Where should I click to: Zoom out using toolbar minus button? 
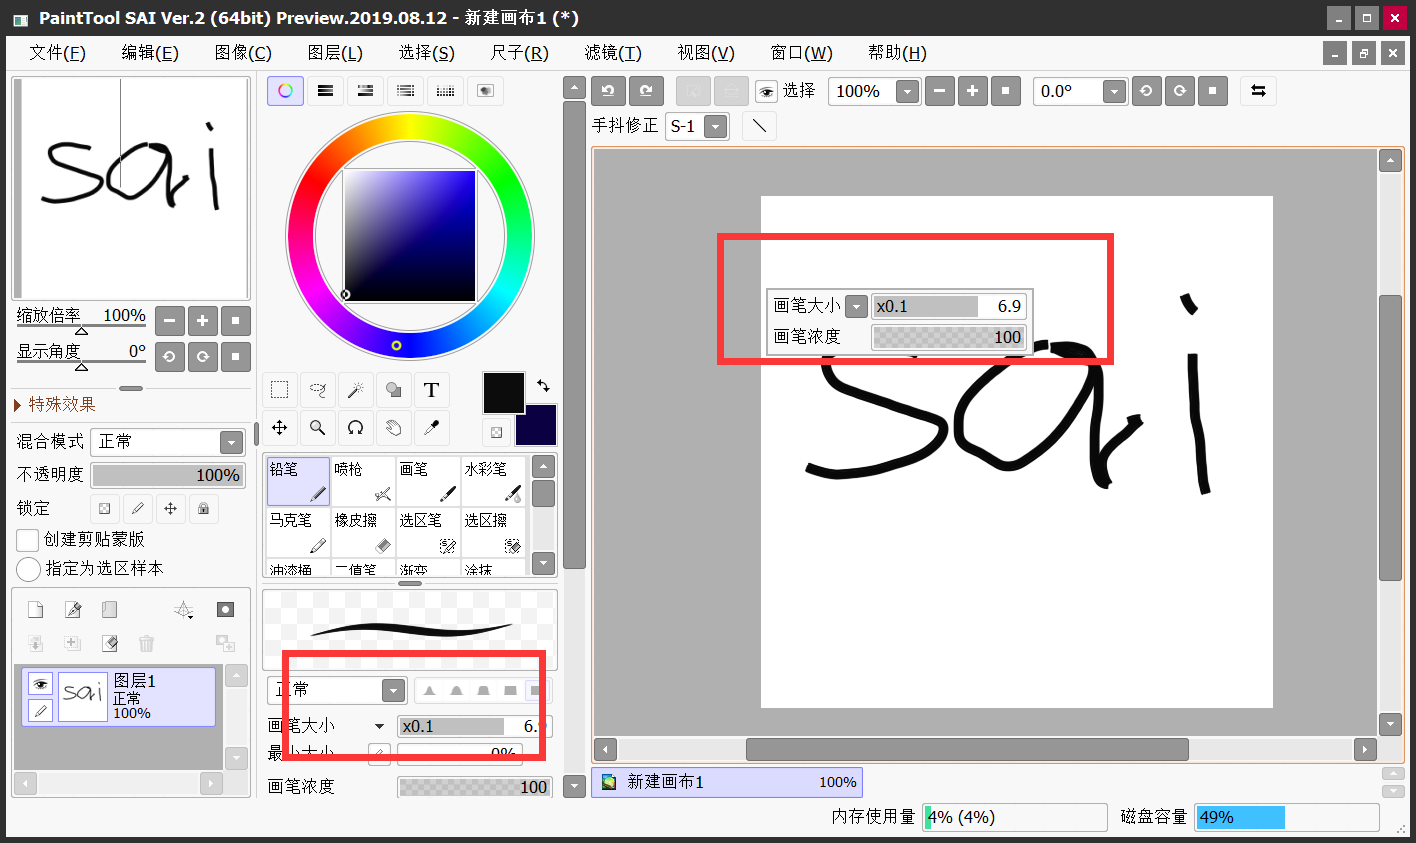coord(939,91)
